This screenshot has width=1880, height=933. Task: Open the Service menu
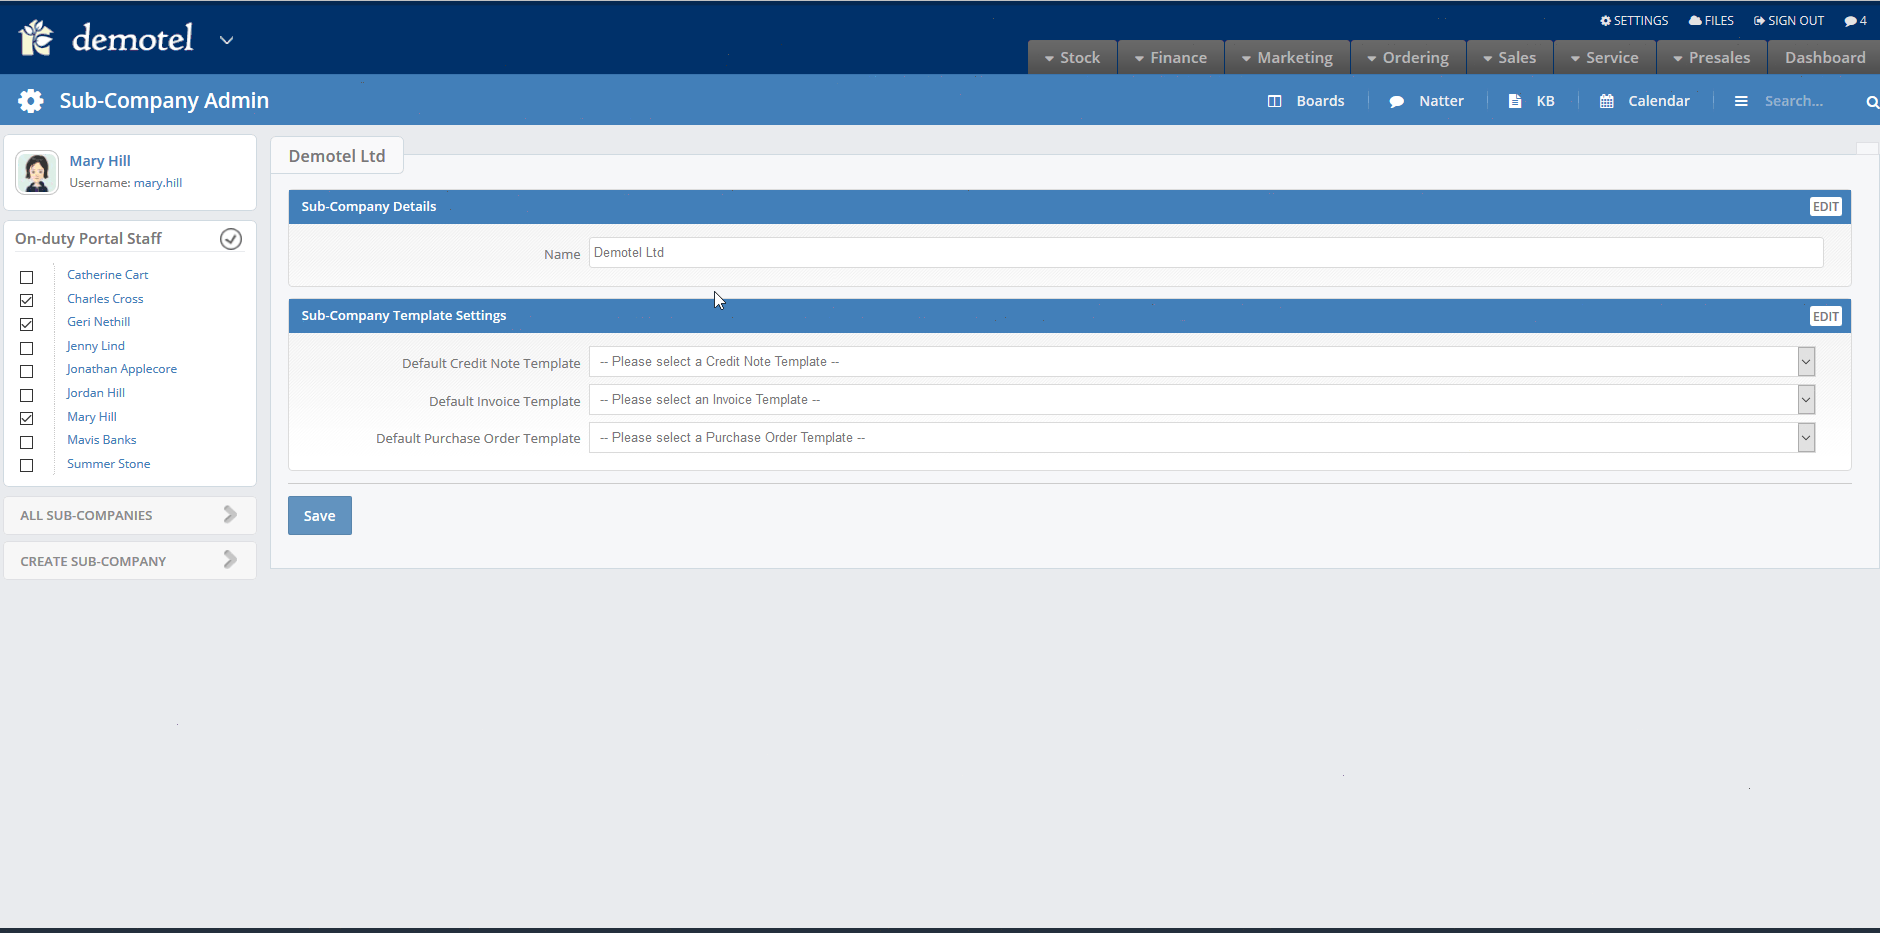click(1605, 57)
